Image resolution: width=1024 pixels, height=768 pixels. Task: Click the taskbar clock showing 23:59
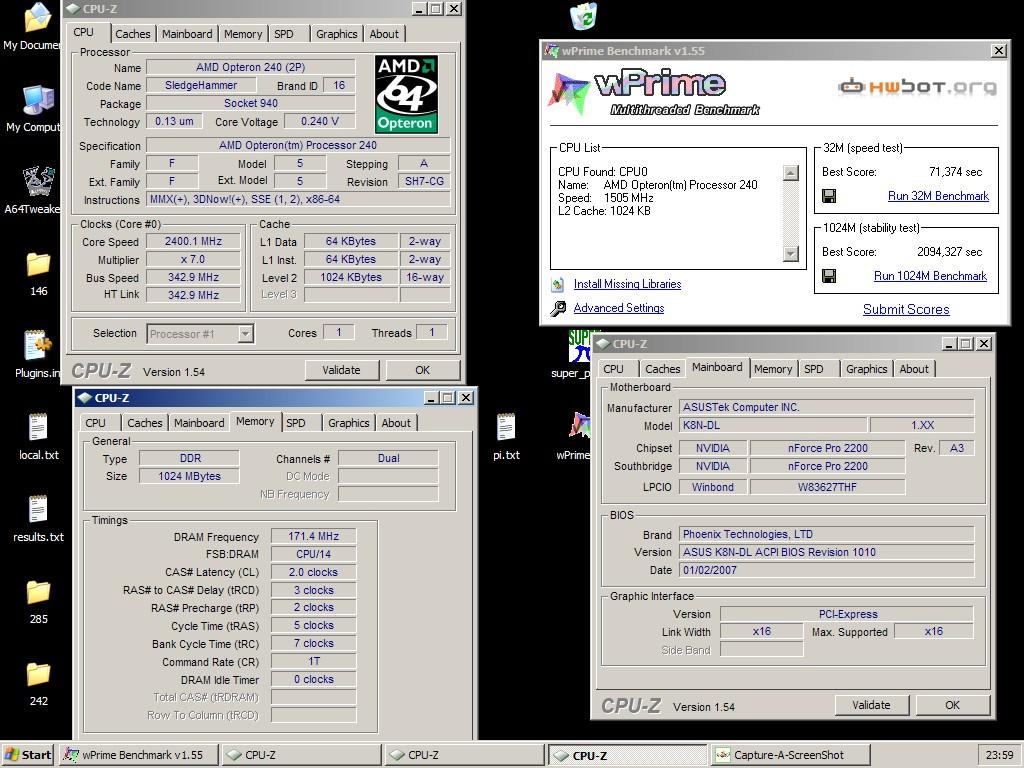999,755
